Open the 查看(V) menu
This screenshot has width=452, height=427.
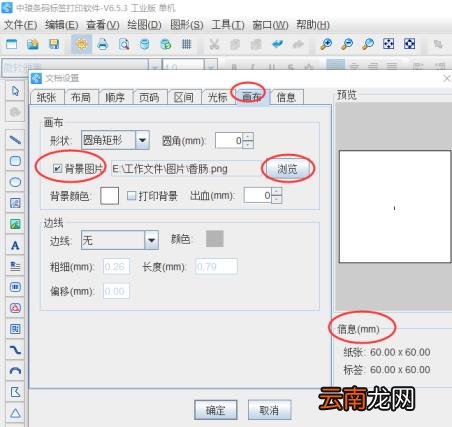103,25
